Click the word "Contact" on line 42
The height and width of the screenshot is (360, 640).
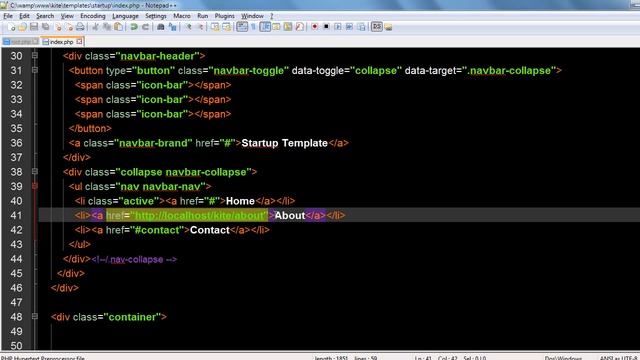coord(210,230)
